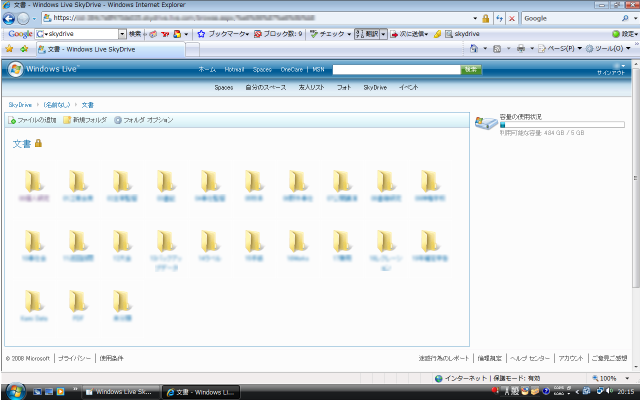Click プライバシー link in footer
The width and height of the screenshot is (640, 400).
pyautogui.click(x=74, y=358)
